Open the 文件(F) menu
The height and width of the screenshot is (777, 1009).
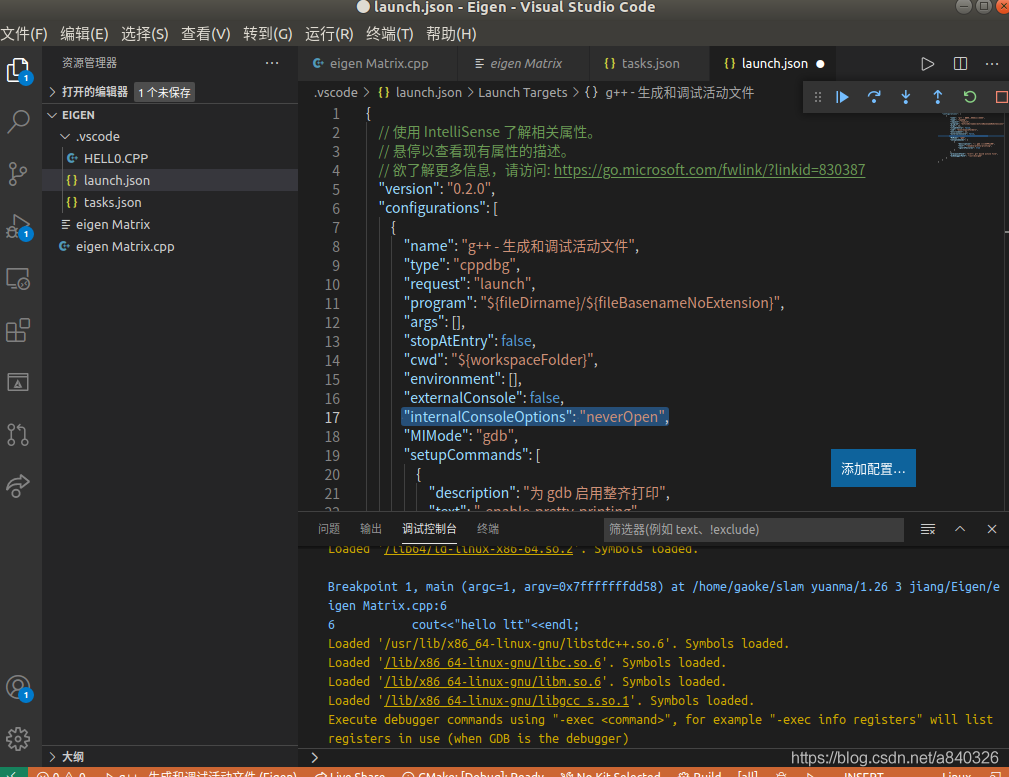[x=24, y=34]
